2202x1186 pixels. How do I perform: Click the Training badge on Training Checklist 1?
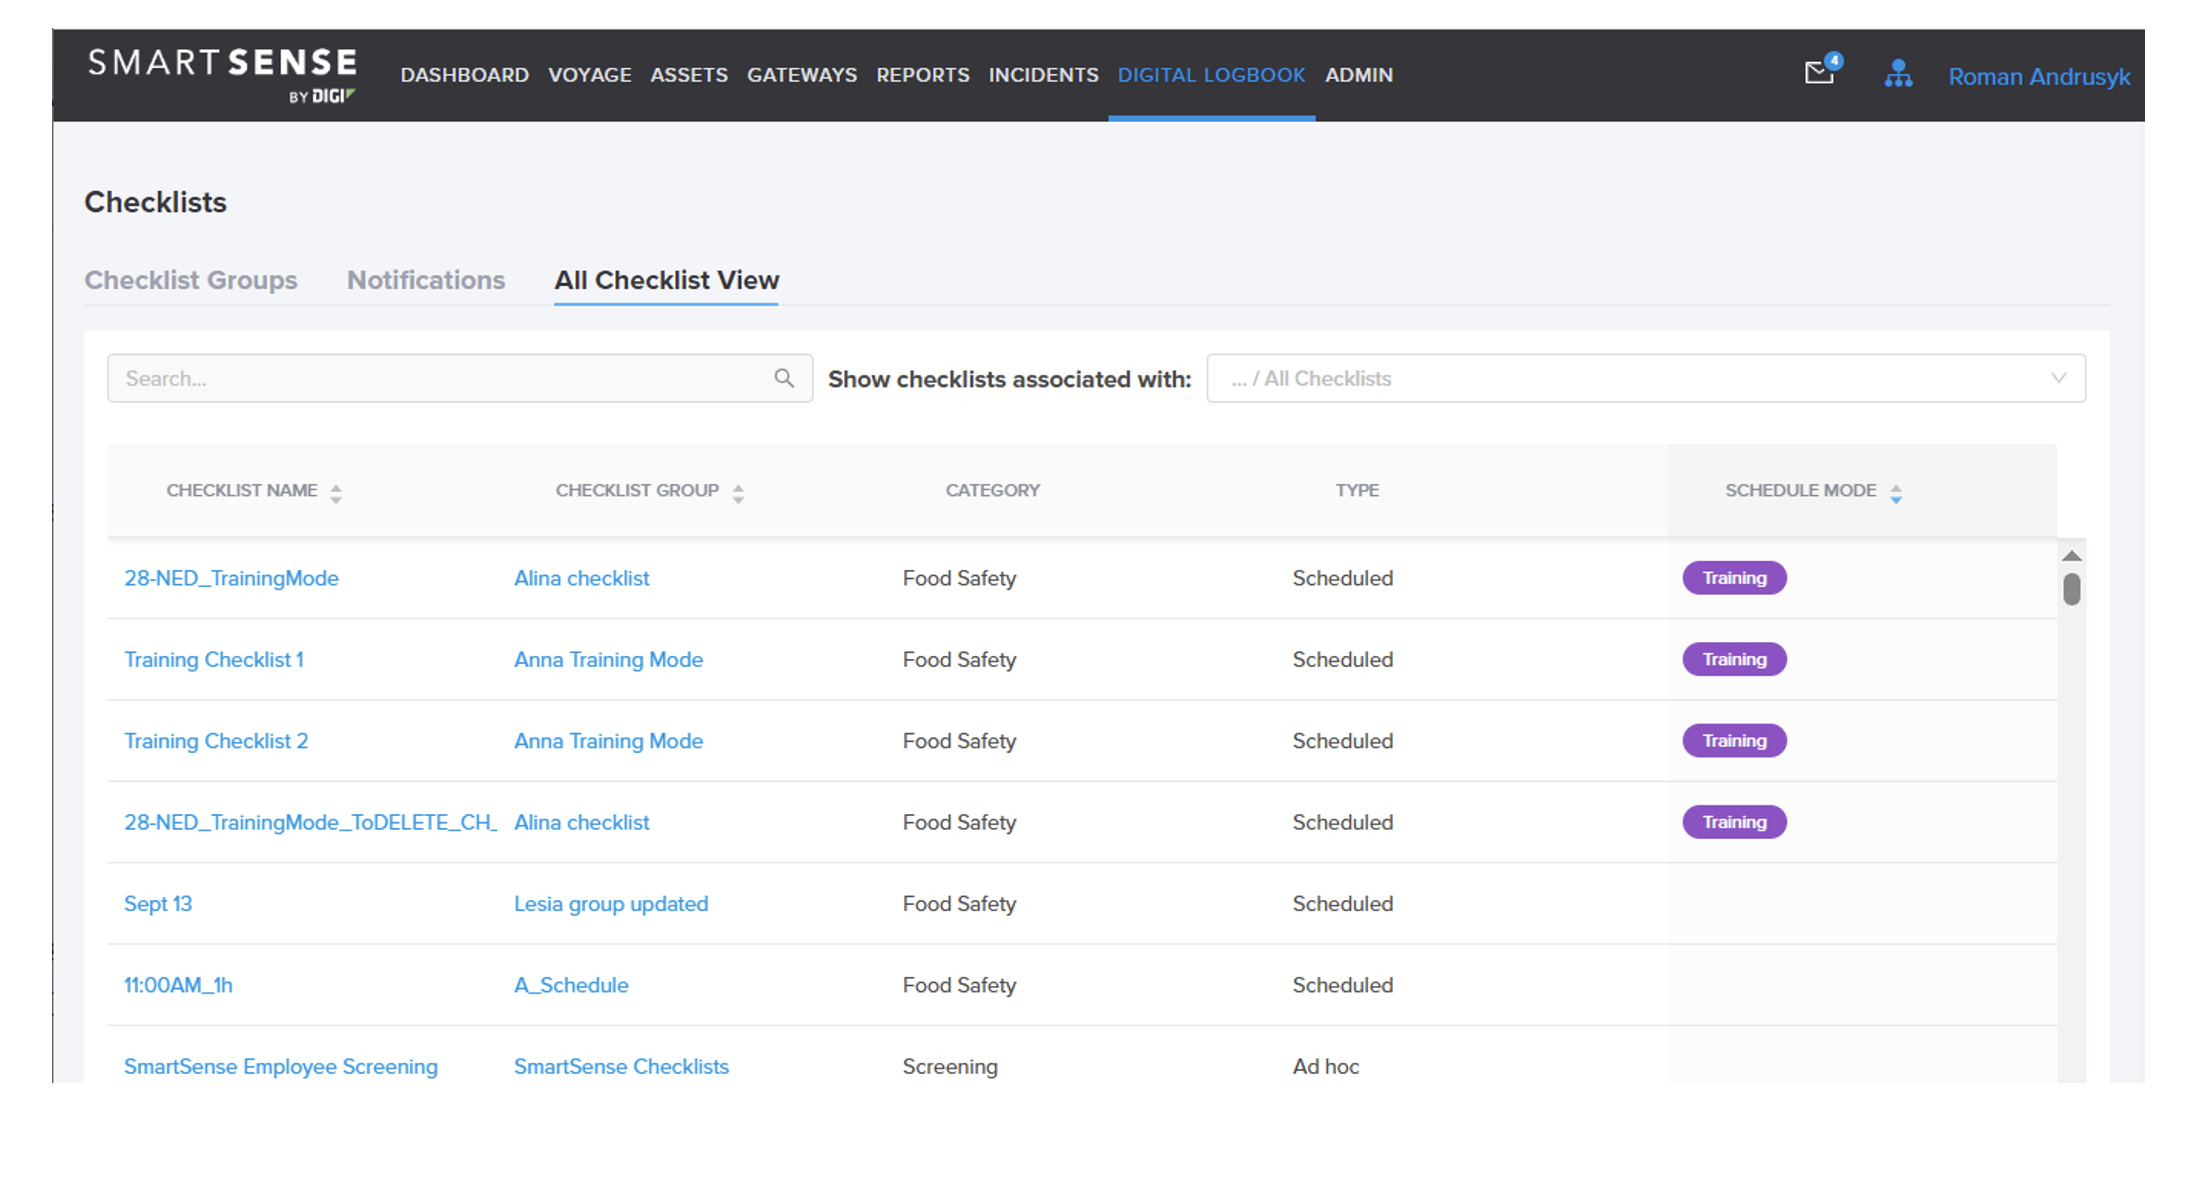pos(1734,659)
